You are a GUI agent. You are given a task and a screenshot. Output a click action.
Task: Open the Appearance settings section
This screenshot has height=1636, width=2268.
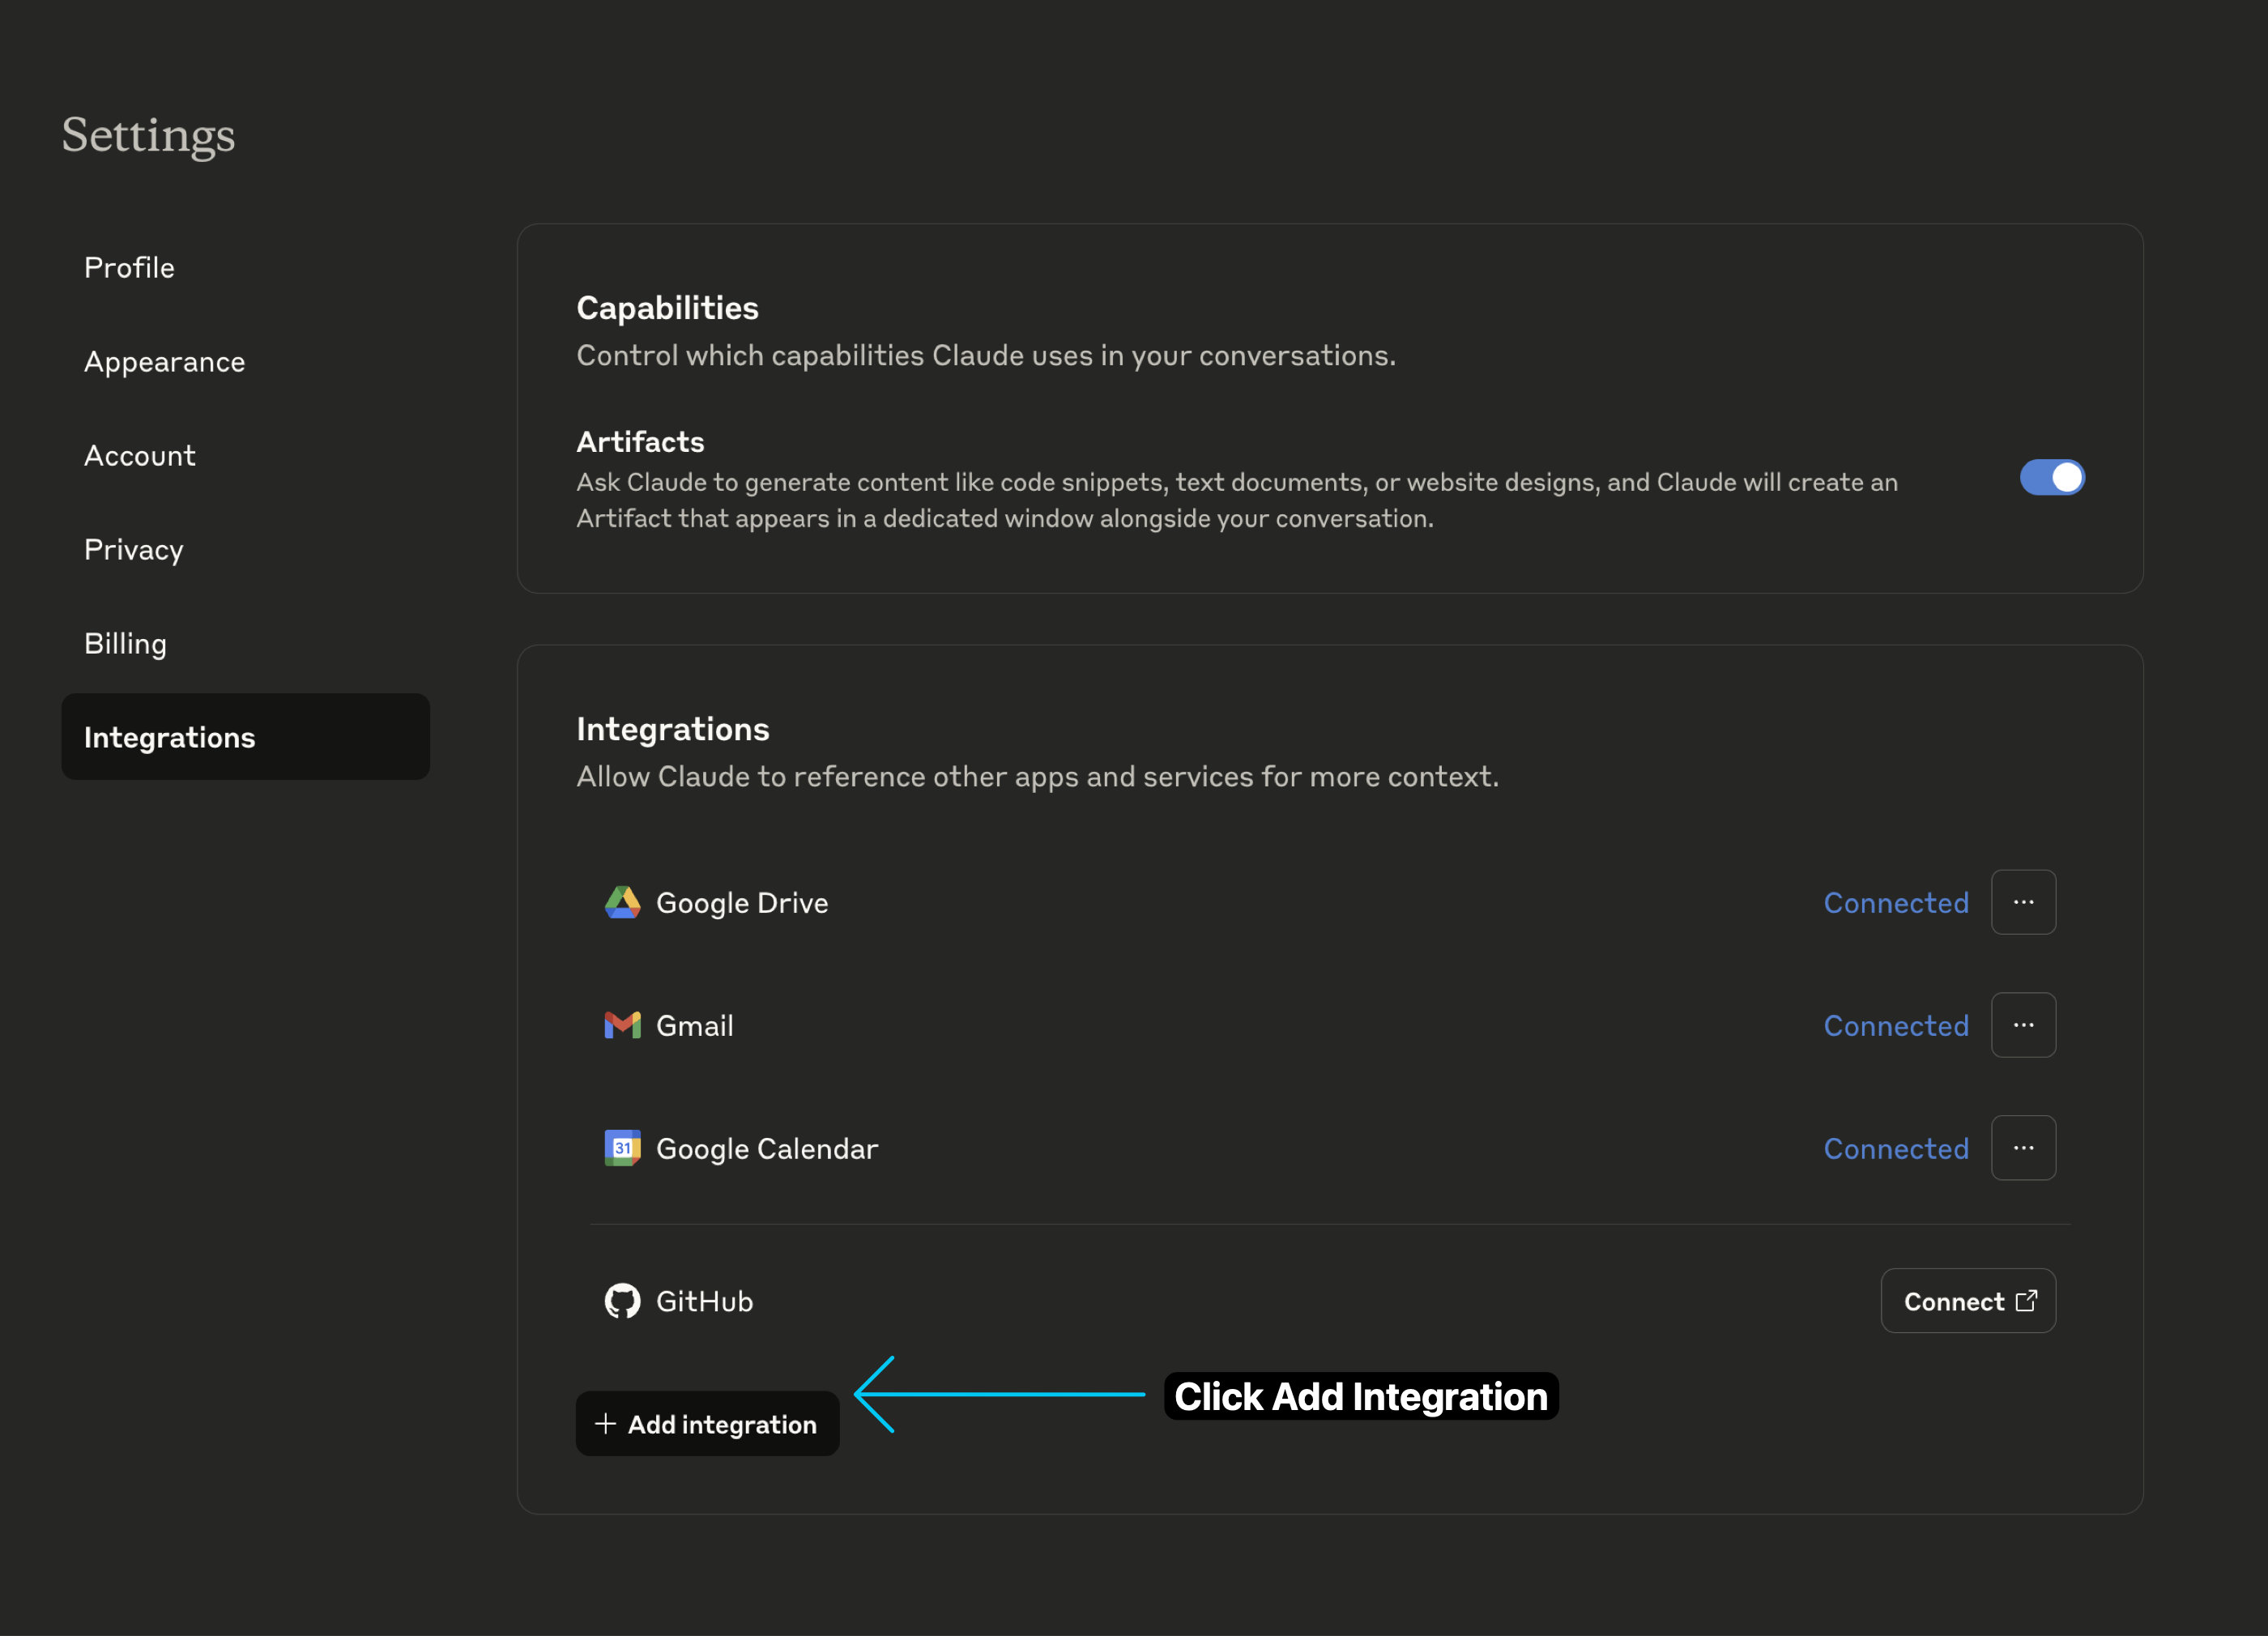coord(165,362)
